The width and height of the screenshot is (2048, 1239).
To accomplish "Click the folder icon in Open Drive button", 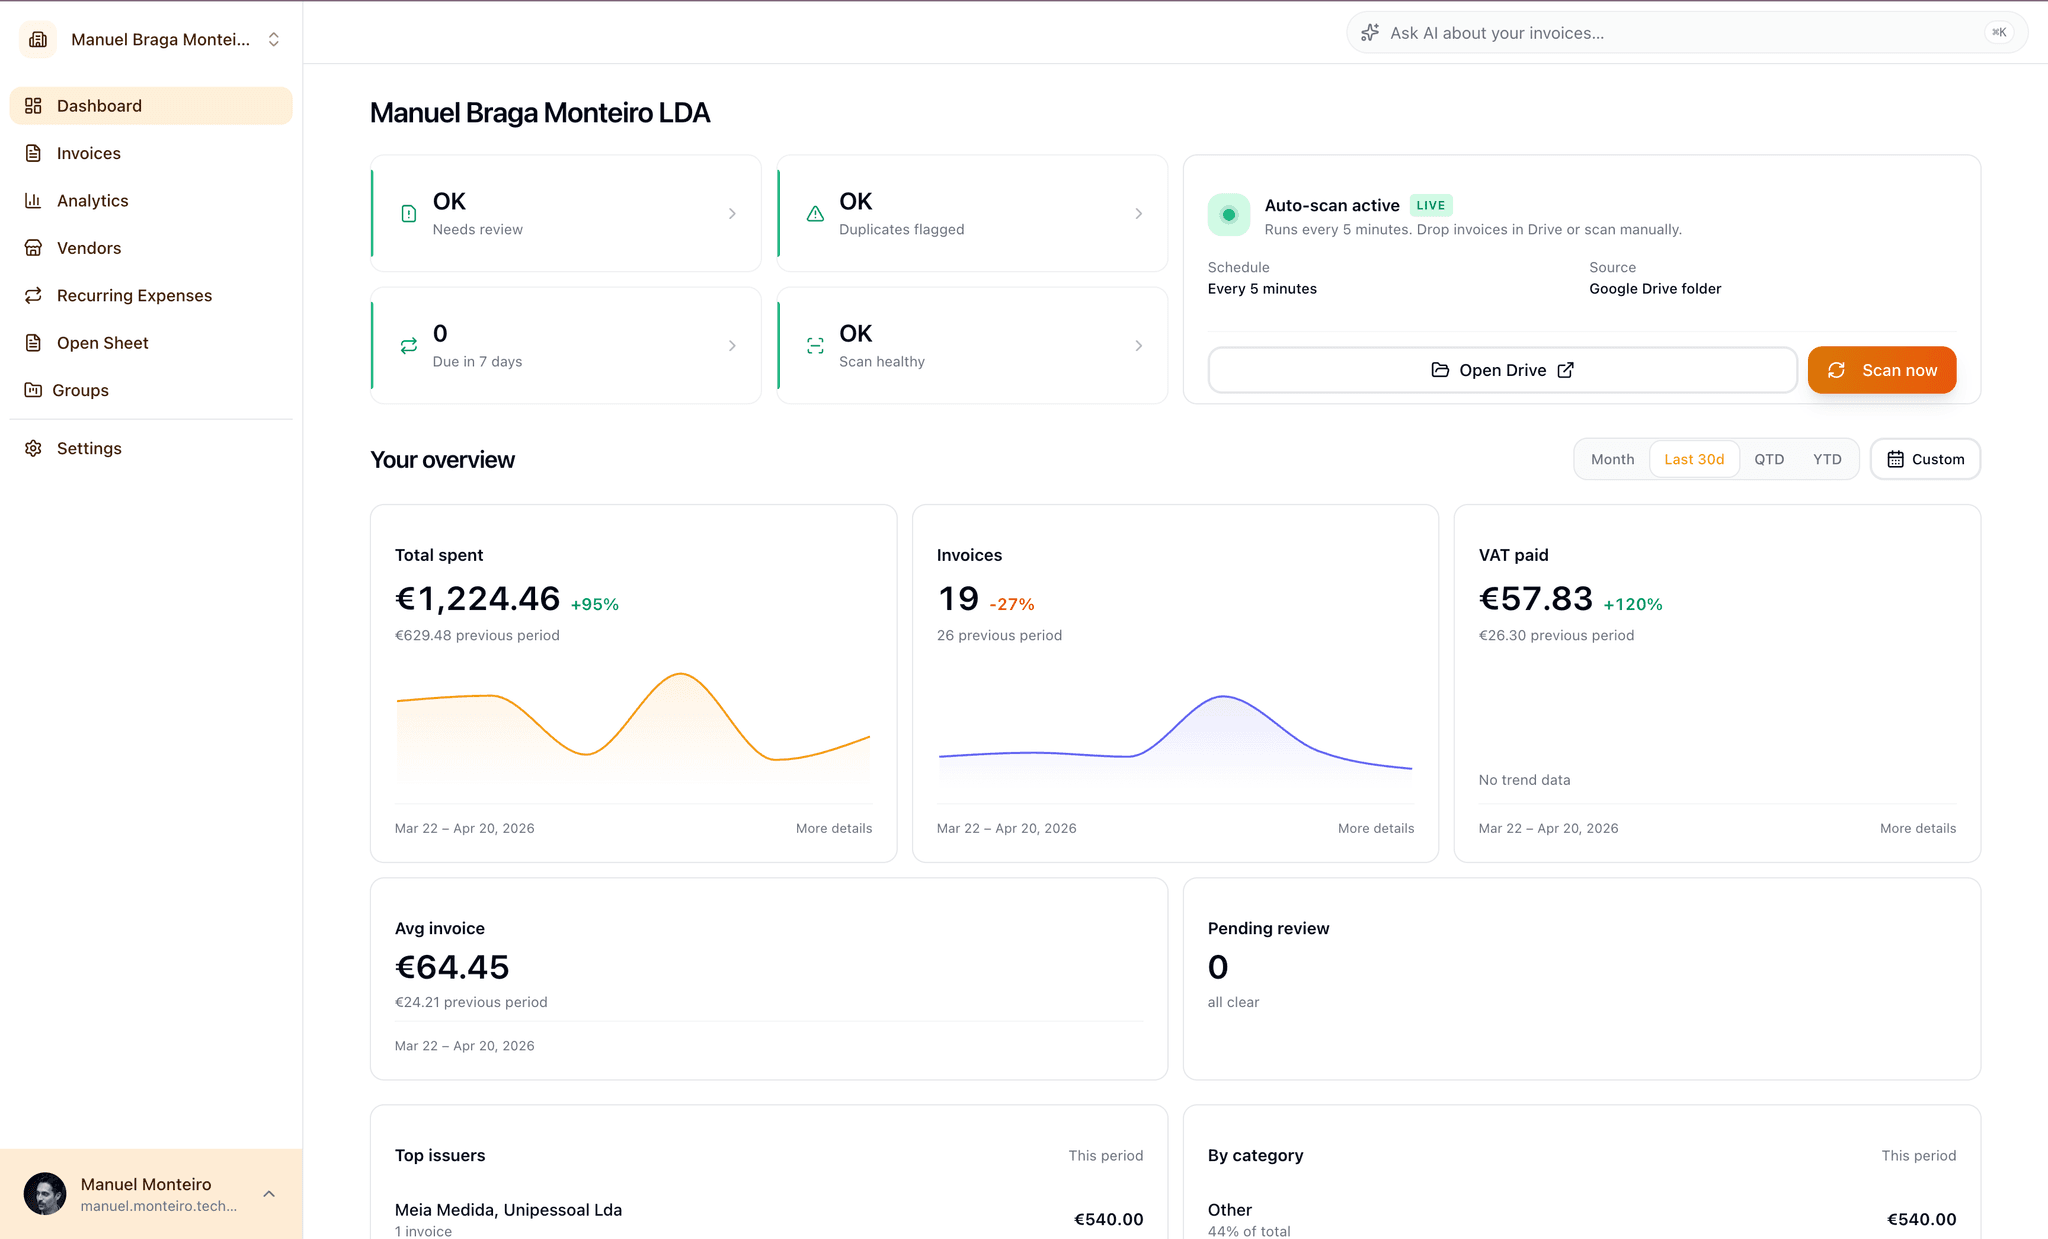I will 1440,370.
